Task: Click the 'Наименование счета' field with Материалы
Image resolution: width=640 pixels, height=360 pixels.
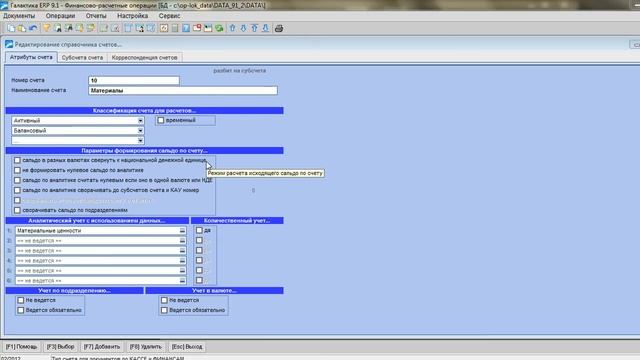Action: pos(183,91)
